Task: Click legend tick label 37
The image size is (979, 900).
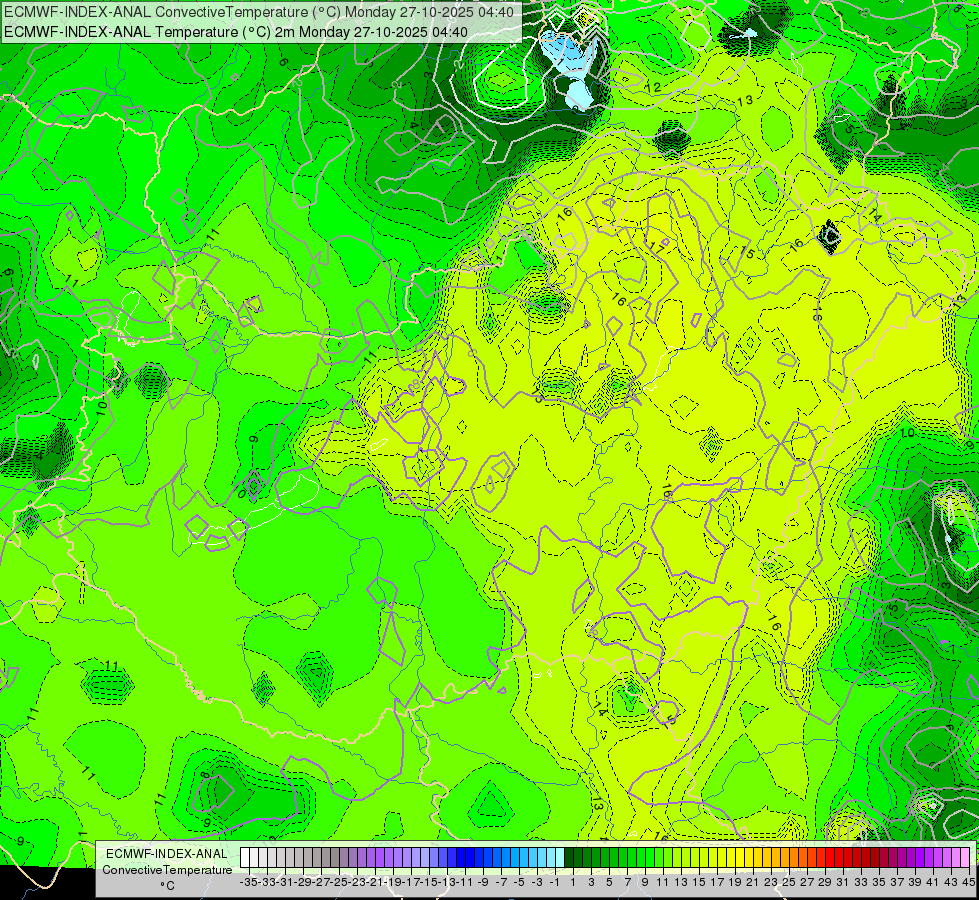Action: pos(897,882)
